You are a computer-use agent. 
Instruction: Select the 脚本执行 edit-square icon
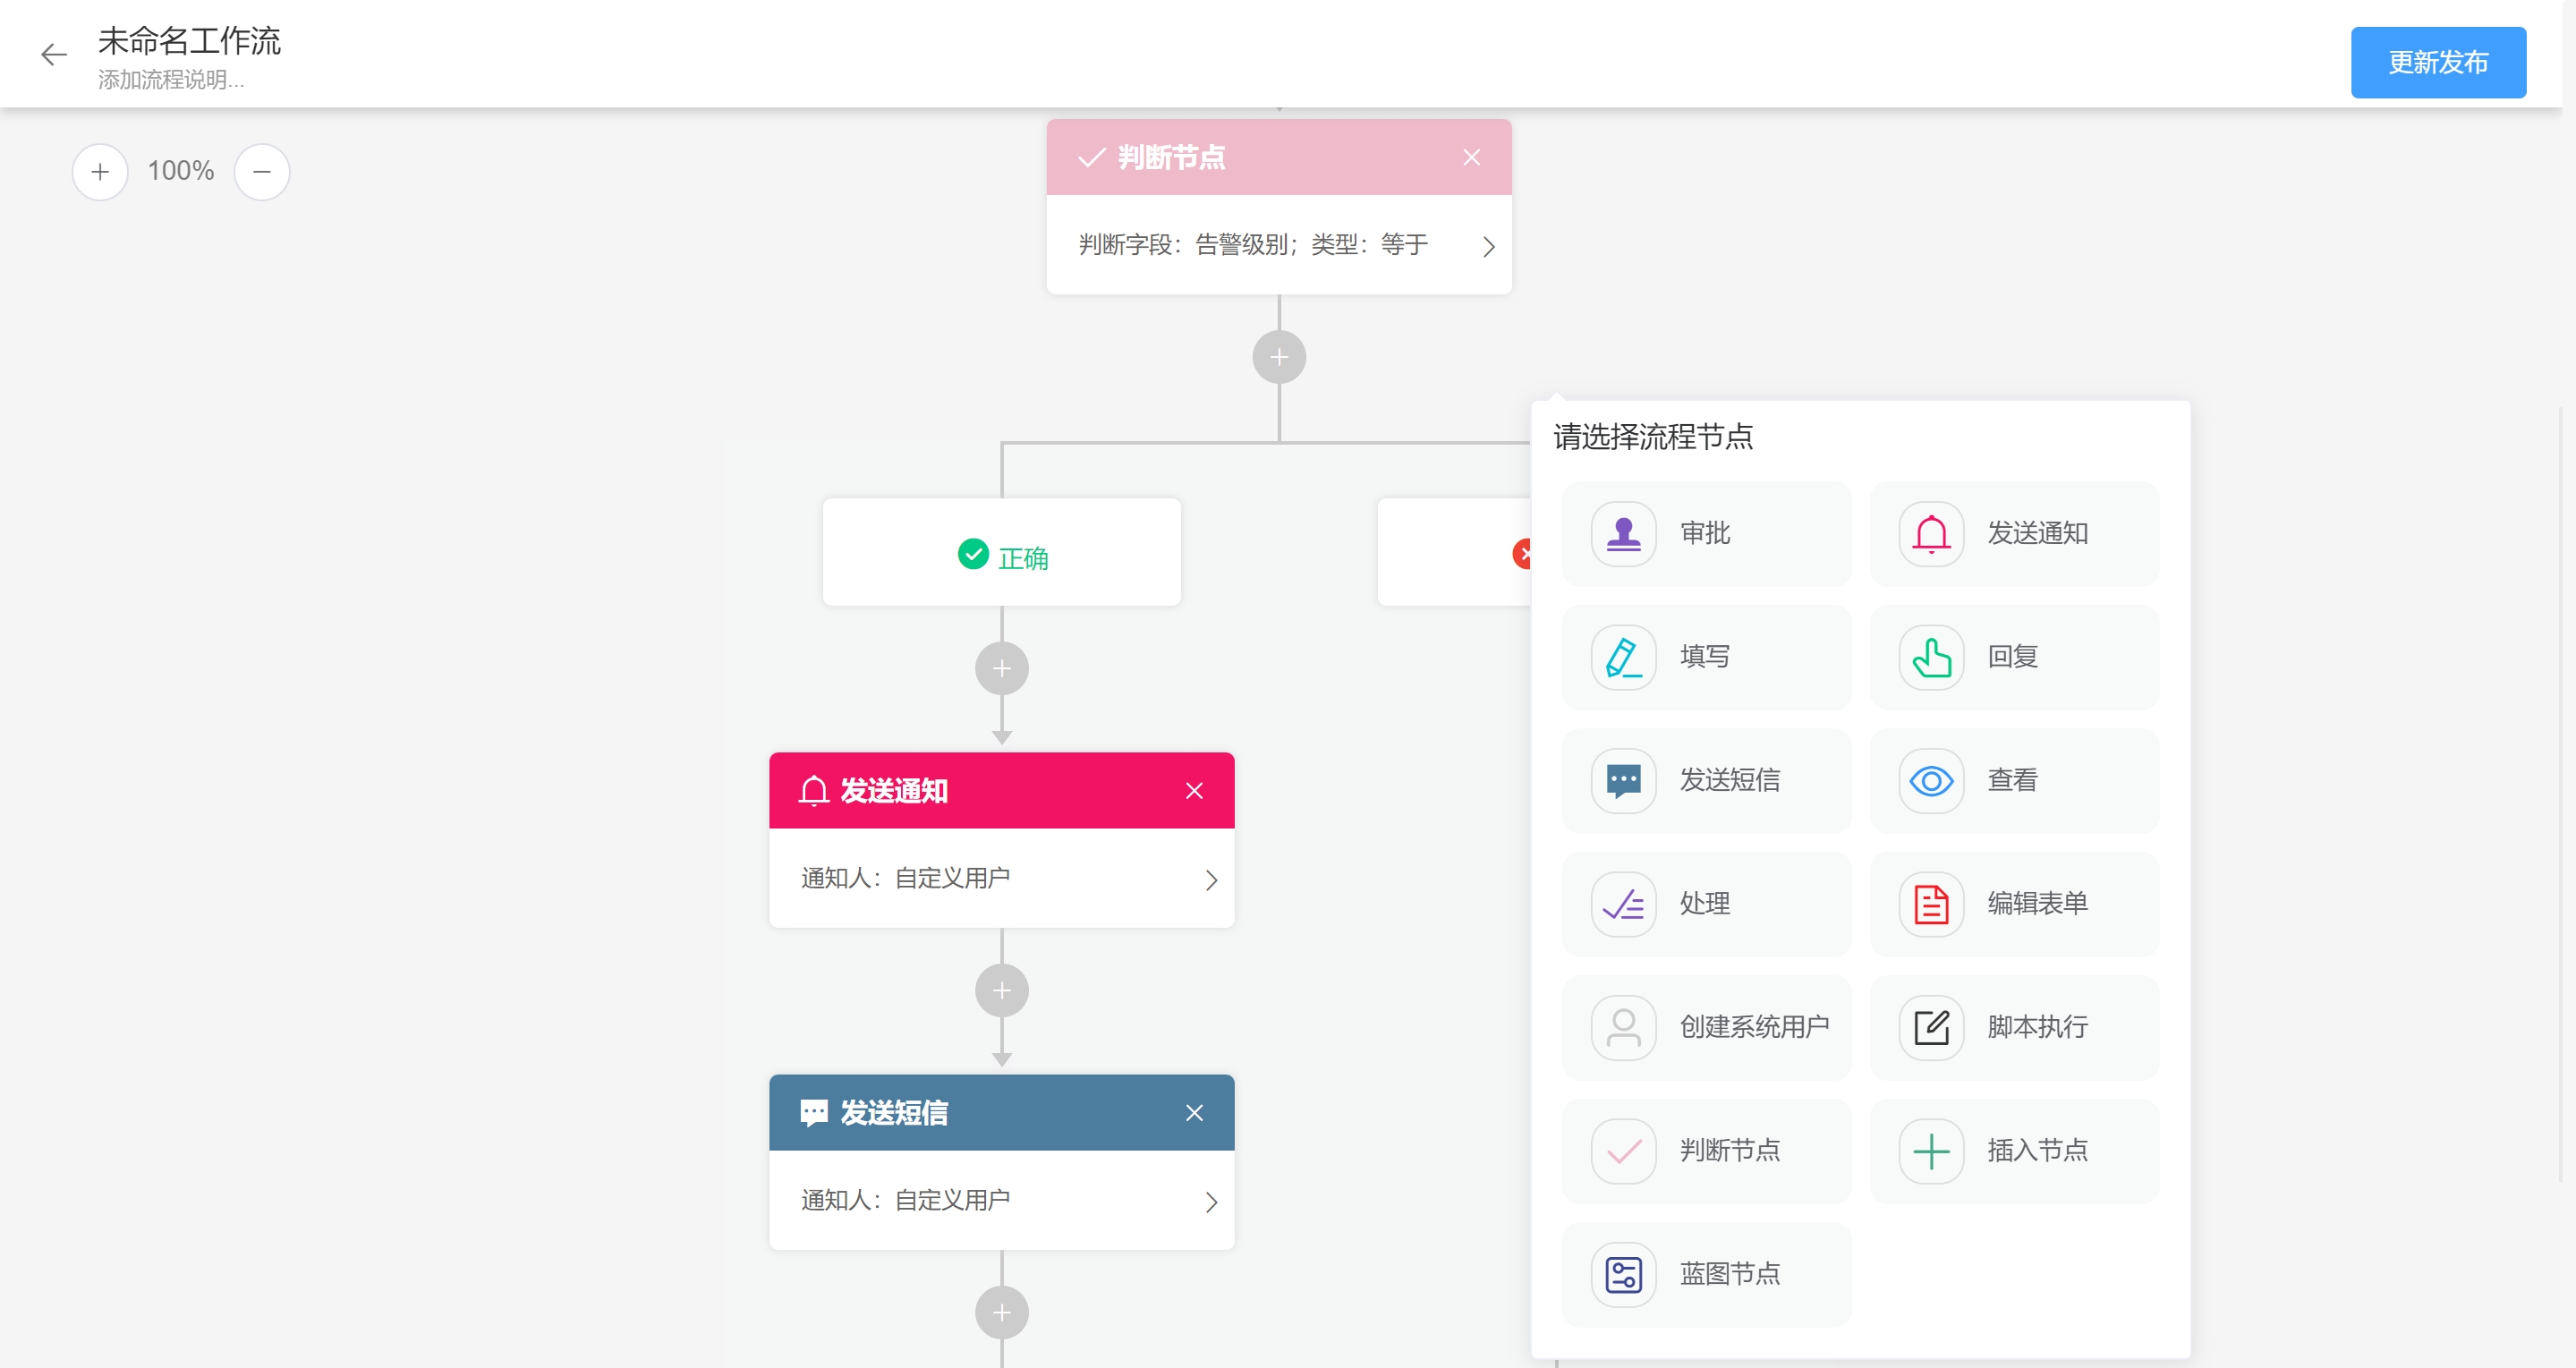coord(1931,1027)
